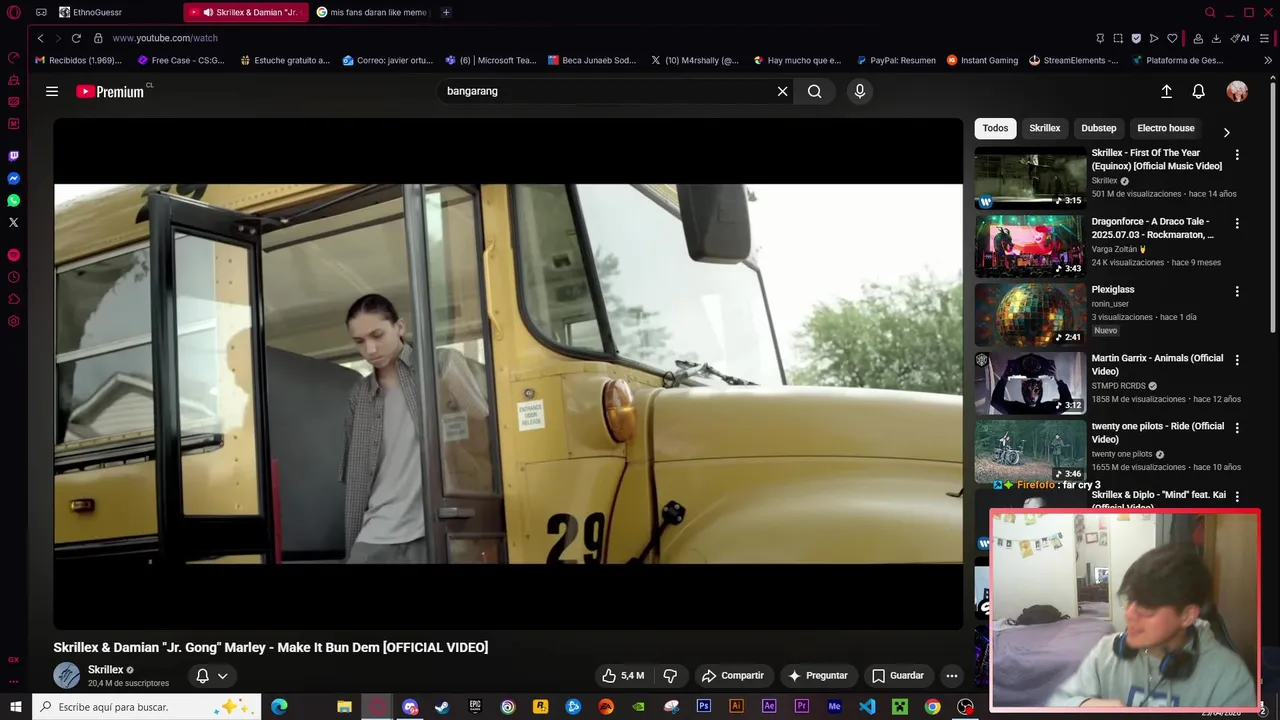
Task: Switch to the mis fans daran like Google tab
Action: point(372,12)
